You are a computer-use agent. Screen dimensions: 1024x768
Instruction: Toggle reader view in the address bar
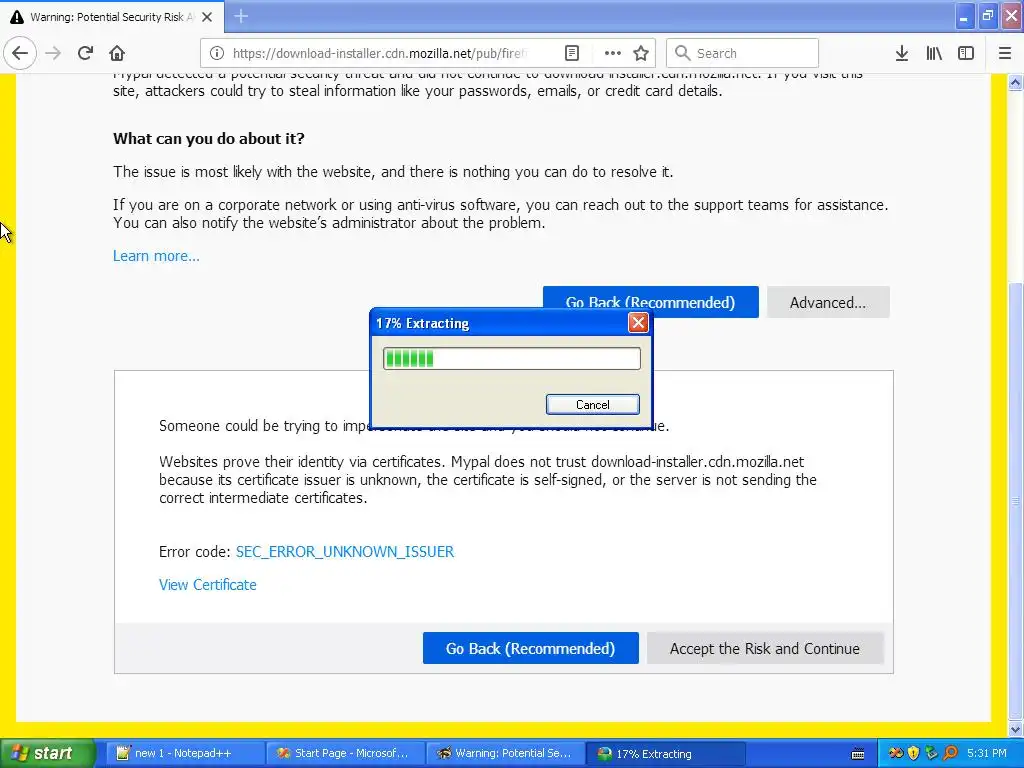point(571,53)
